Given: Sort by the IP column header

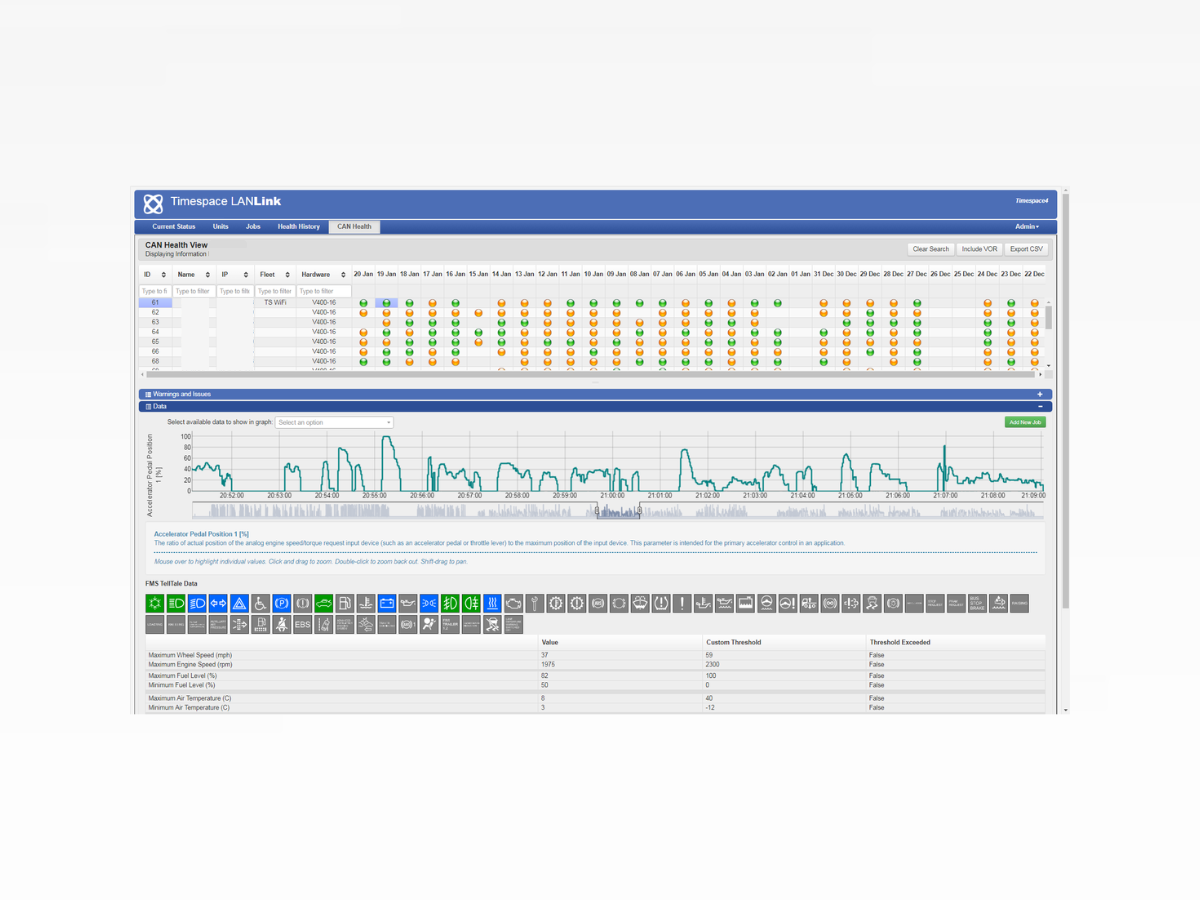Looking at the screenshot, I should [234, 274].
